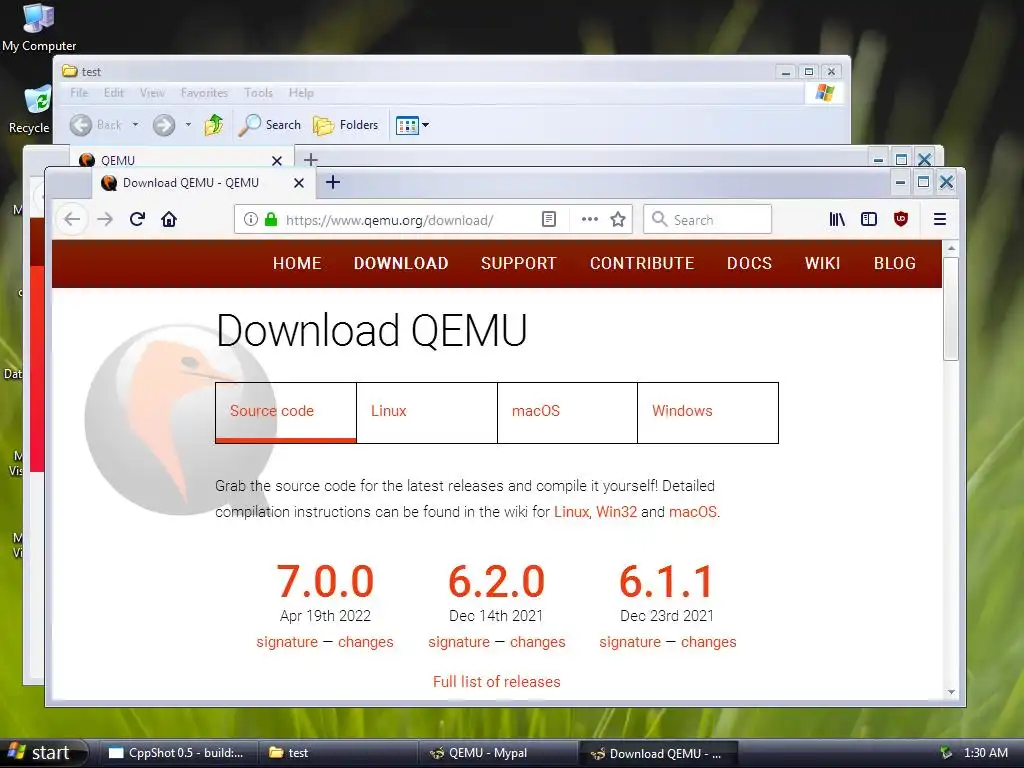
Task: Click the browser Search box
Action: click(707, 219)
